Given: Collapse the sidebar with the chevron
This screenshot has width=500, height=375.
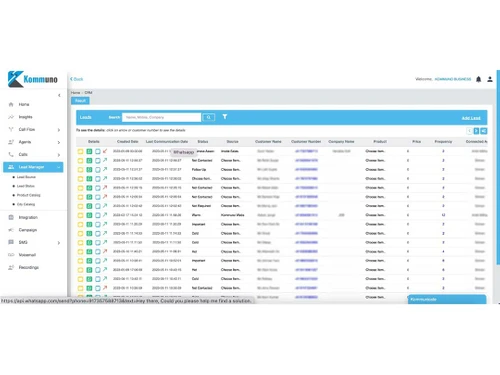Looking at the screenshot, I should coord(59,95).
